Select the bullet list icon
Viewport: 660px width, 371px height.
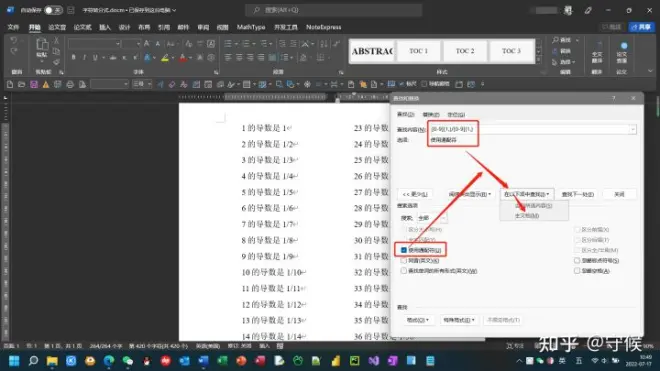pos(228,43)
